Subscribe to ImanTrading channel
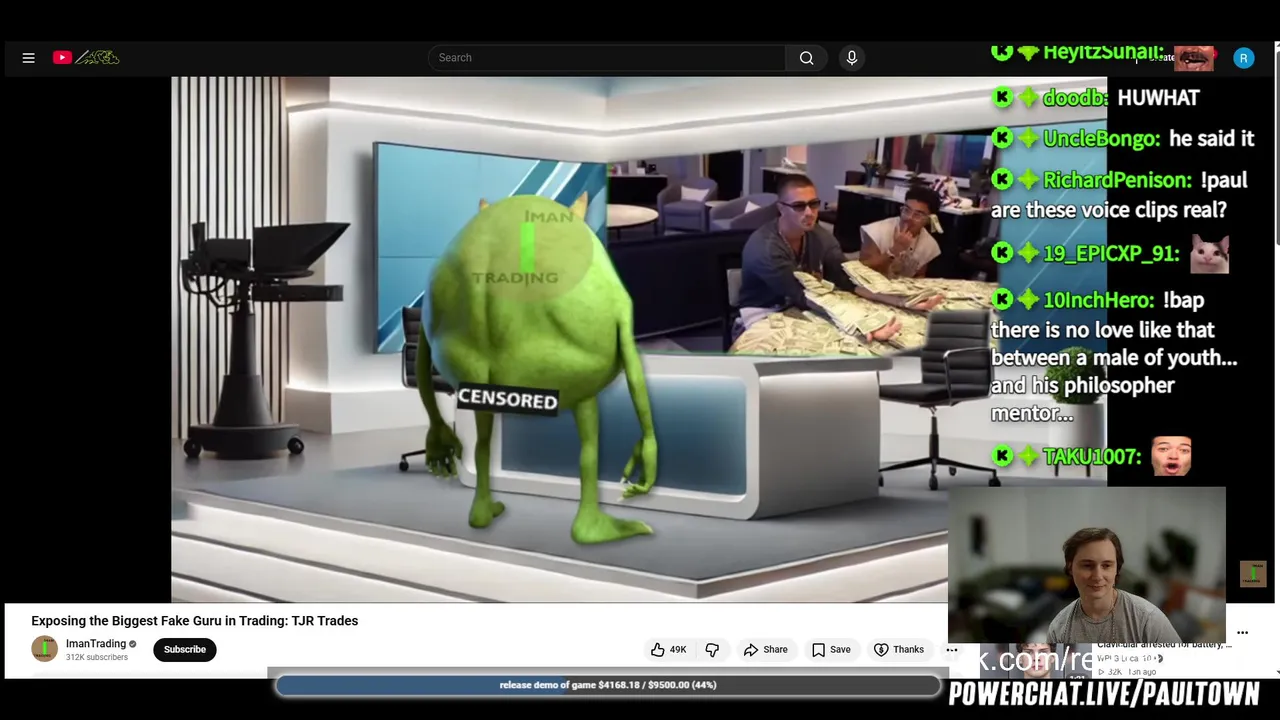 coord(185,650)
